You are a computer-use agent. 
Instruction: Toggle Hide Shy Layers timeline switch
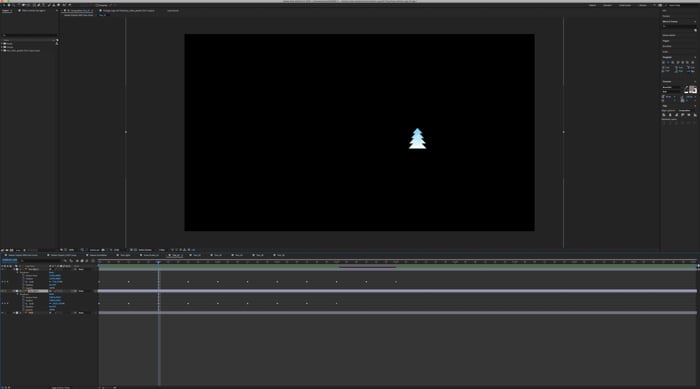click(77, 260)
